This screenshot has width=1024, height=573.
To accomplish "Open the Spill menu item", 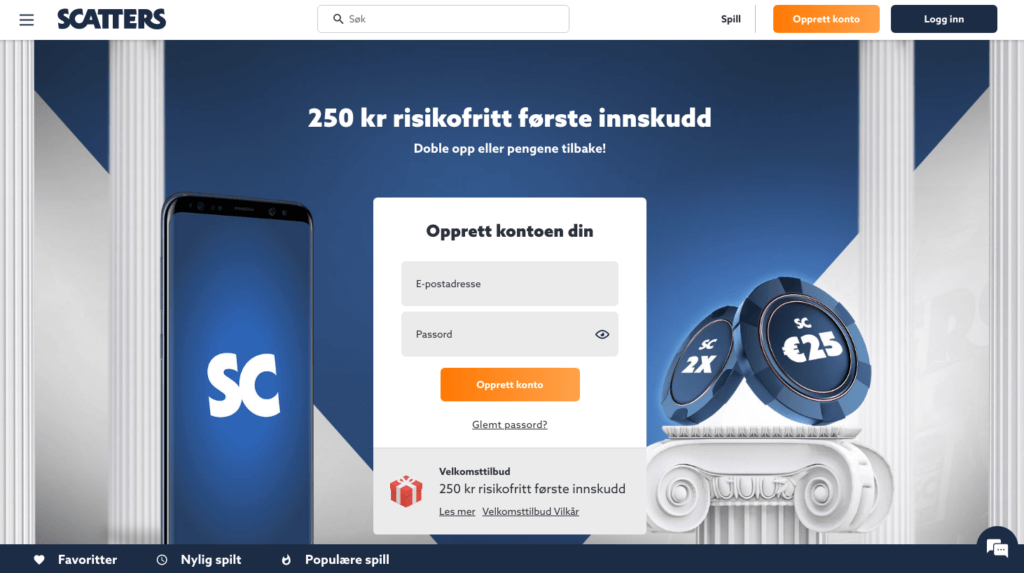I will 731,19.
